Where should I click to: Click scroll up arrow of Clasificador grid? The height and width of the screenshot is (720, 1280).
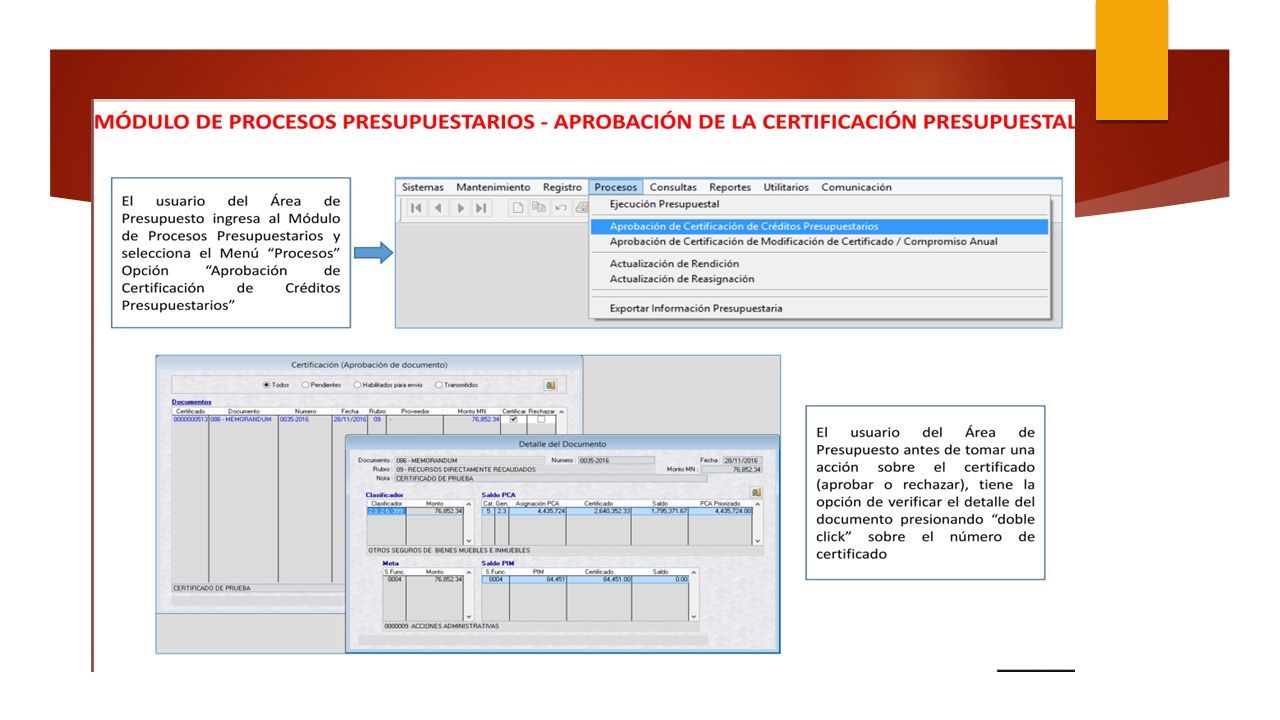(x=469, y=504)
